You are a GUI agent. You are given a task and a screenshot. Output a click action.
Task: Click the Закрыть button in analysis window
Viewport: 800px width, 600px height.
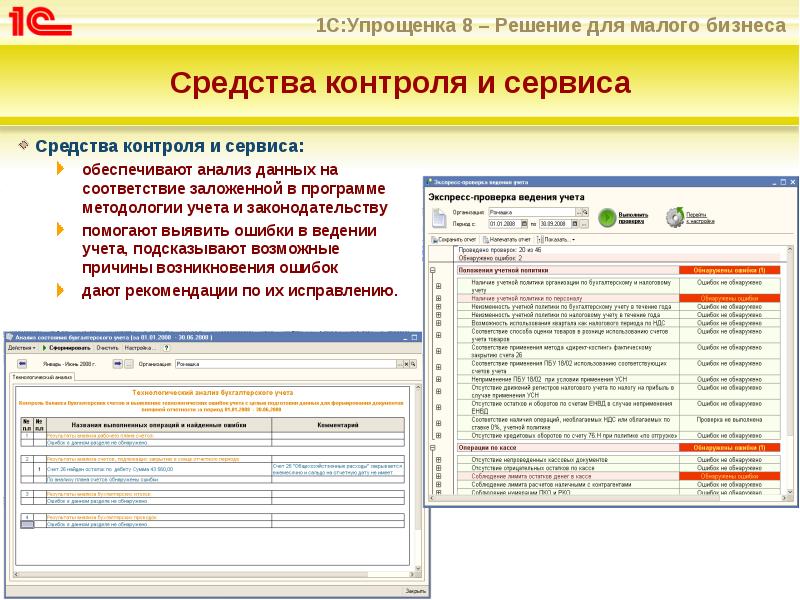(415, 591)
